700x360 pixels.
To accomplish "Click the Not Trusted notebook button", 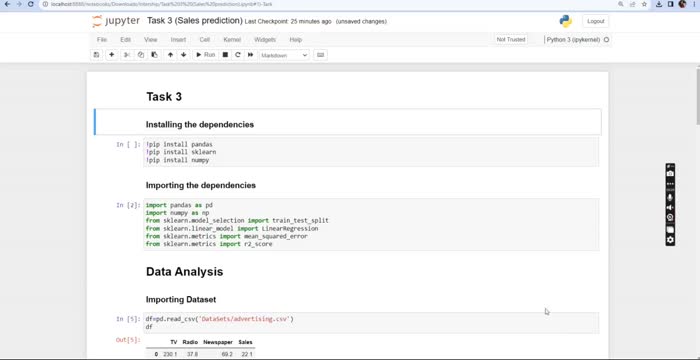I will [511, 40].
